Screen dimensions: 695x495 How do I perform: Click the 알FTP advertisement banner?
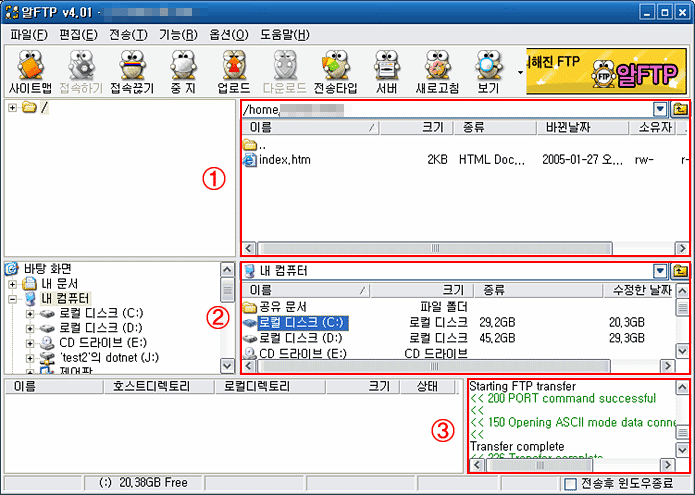click(x=606, y=71)
